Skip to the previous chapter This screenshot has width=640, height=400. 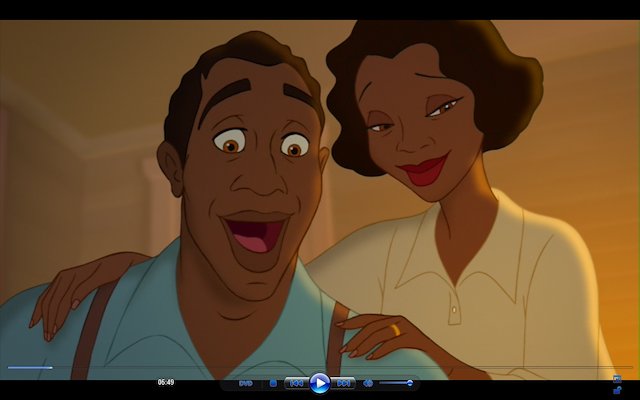(297, 383)
